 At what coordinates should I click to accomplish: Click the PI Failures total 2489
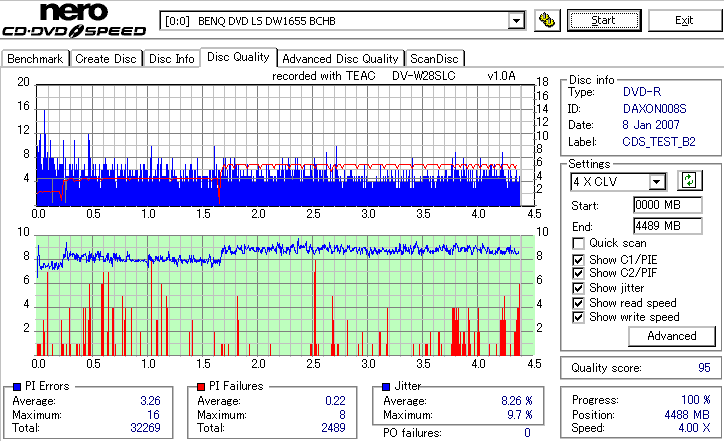333,428
